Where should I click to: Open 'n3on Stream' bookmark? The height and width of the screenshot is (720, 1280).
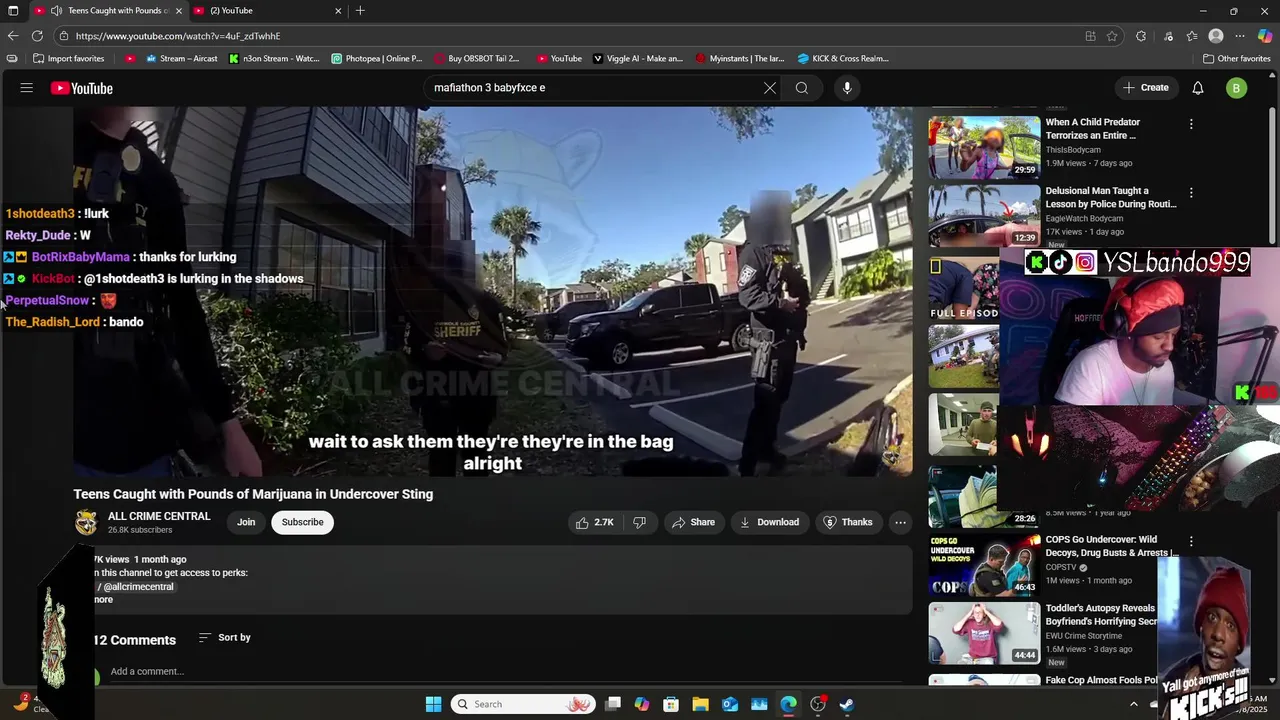pyautogui.click(x=274, y=59)
